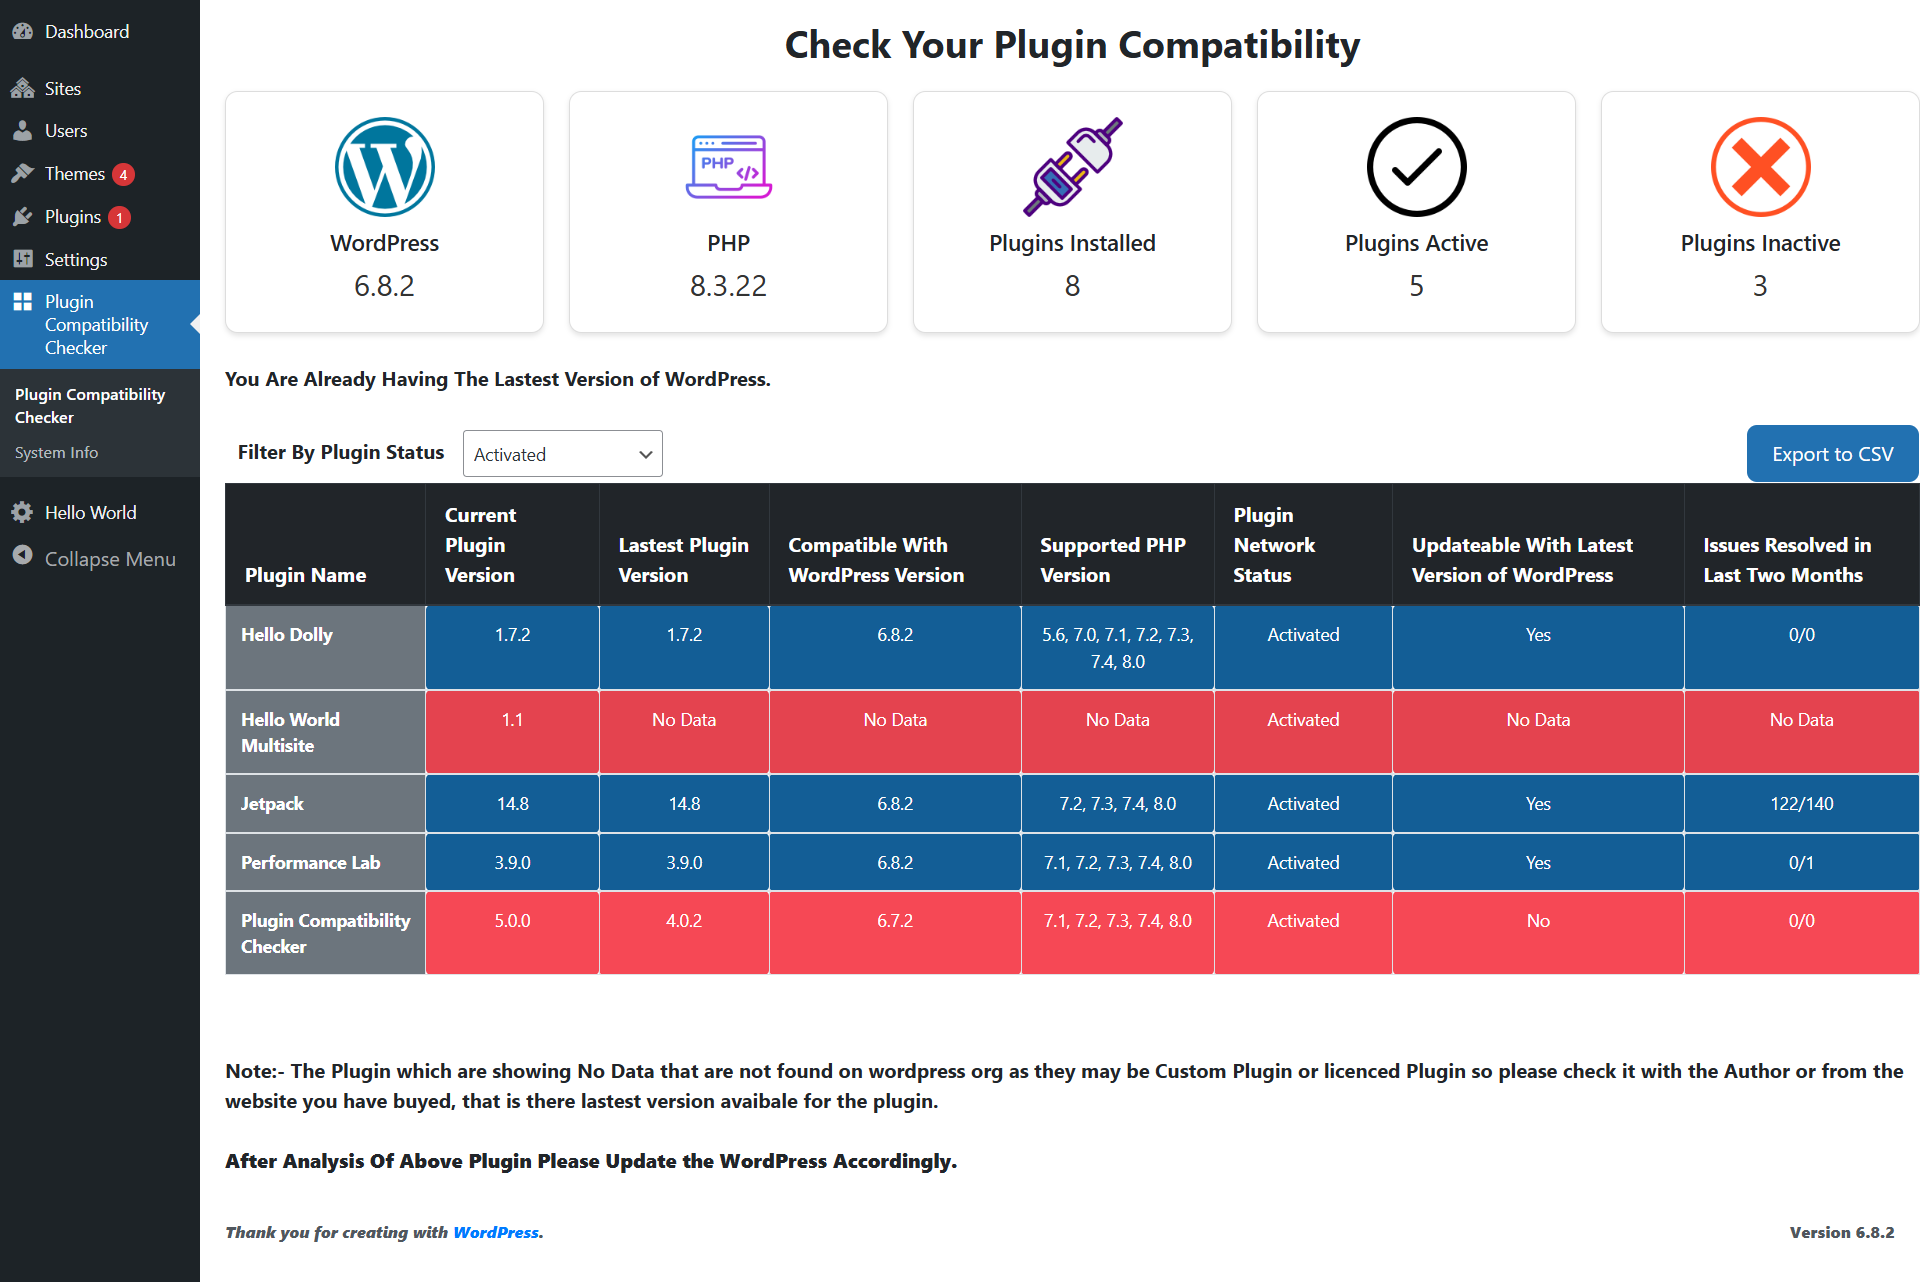The image size is (1920, 1282).
Task: Click the Plugins Inactive red X icon
Action: click(1760, 167)
